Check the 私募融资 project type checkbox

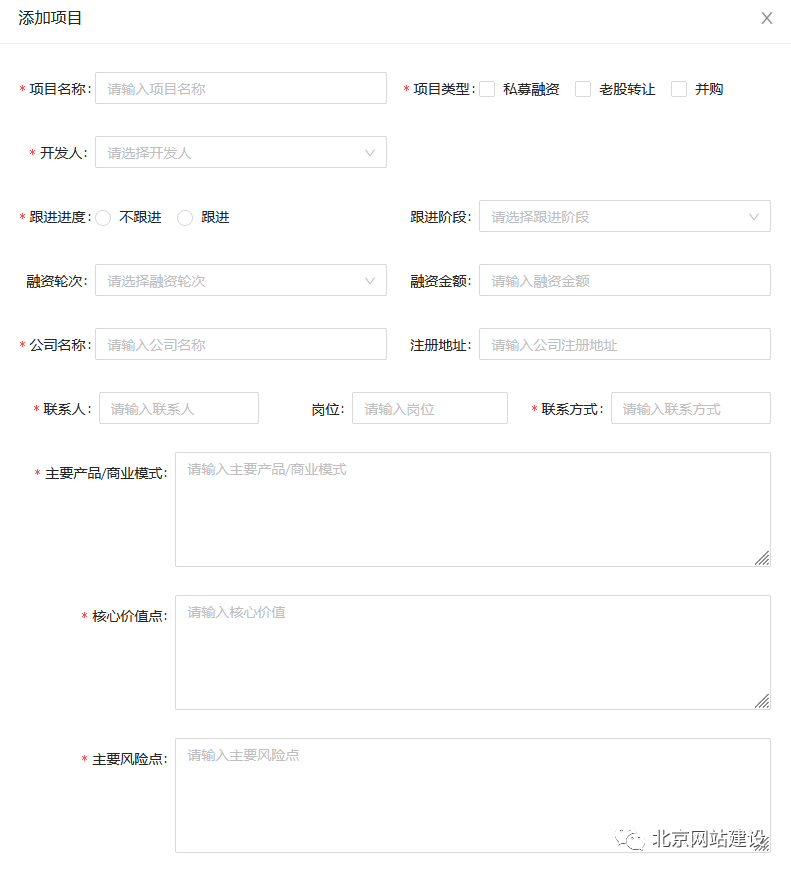[x=487, y=89]
